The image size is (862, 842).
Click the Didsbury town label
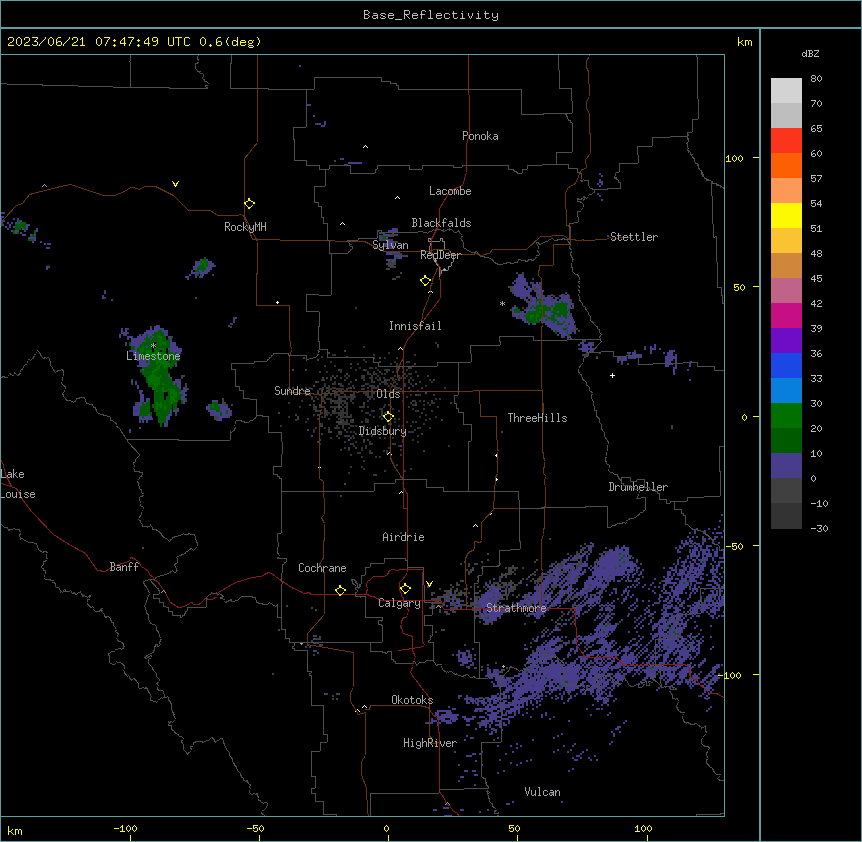tap(382, 431)
